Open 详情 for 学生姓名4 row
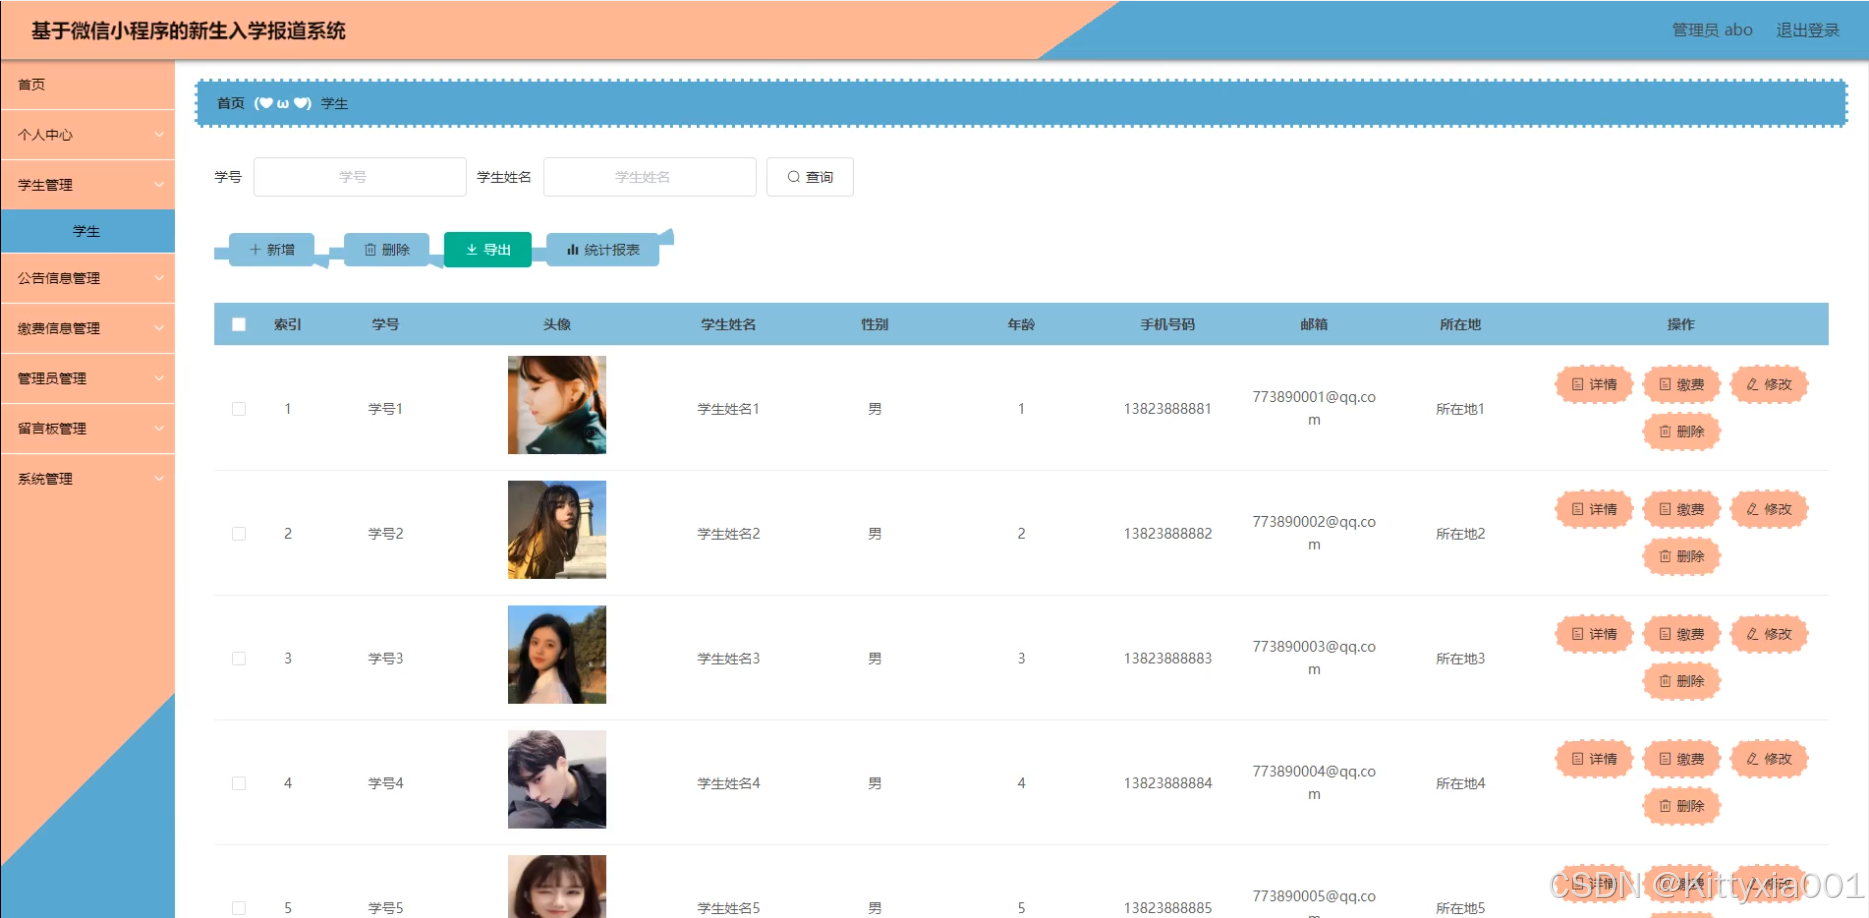Image resolution: width=1869 pixels, height=918 pixels. pyautogui.click(x=1594, y=759)
